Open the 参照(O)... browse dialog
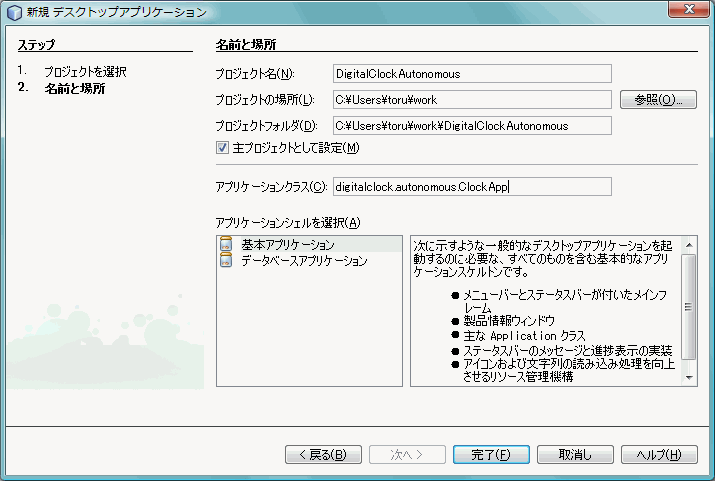Screen dimensions: 715x481 [658, 99]
